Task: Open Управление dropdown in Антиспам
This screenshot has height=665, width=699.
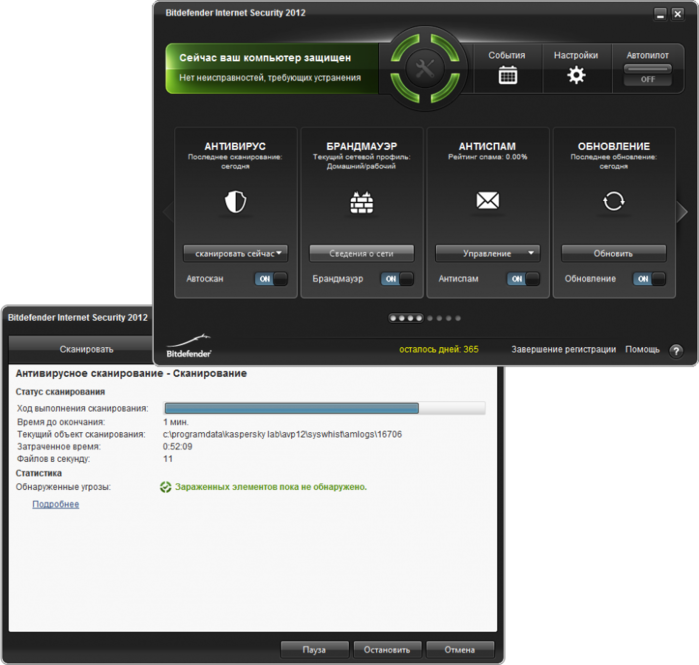Action: click(x=488, y=253)
